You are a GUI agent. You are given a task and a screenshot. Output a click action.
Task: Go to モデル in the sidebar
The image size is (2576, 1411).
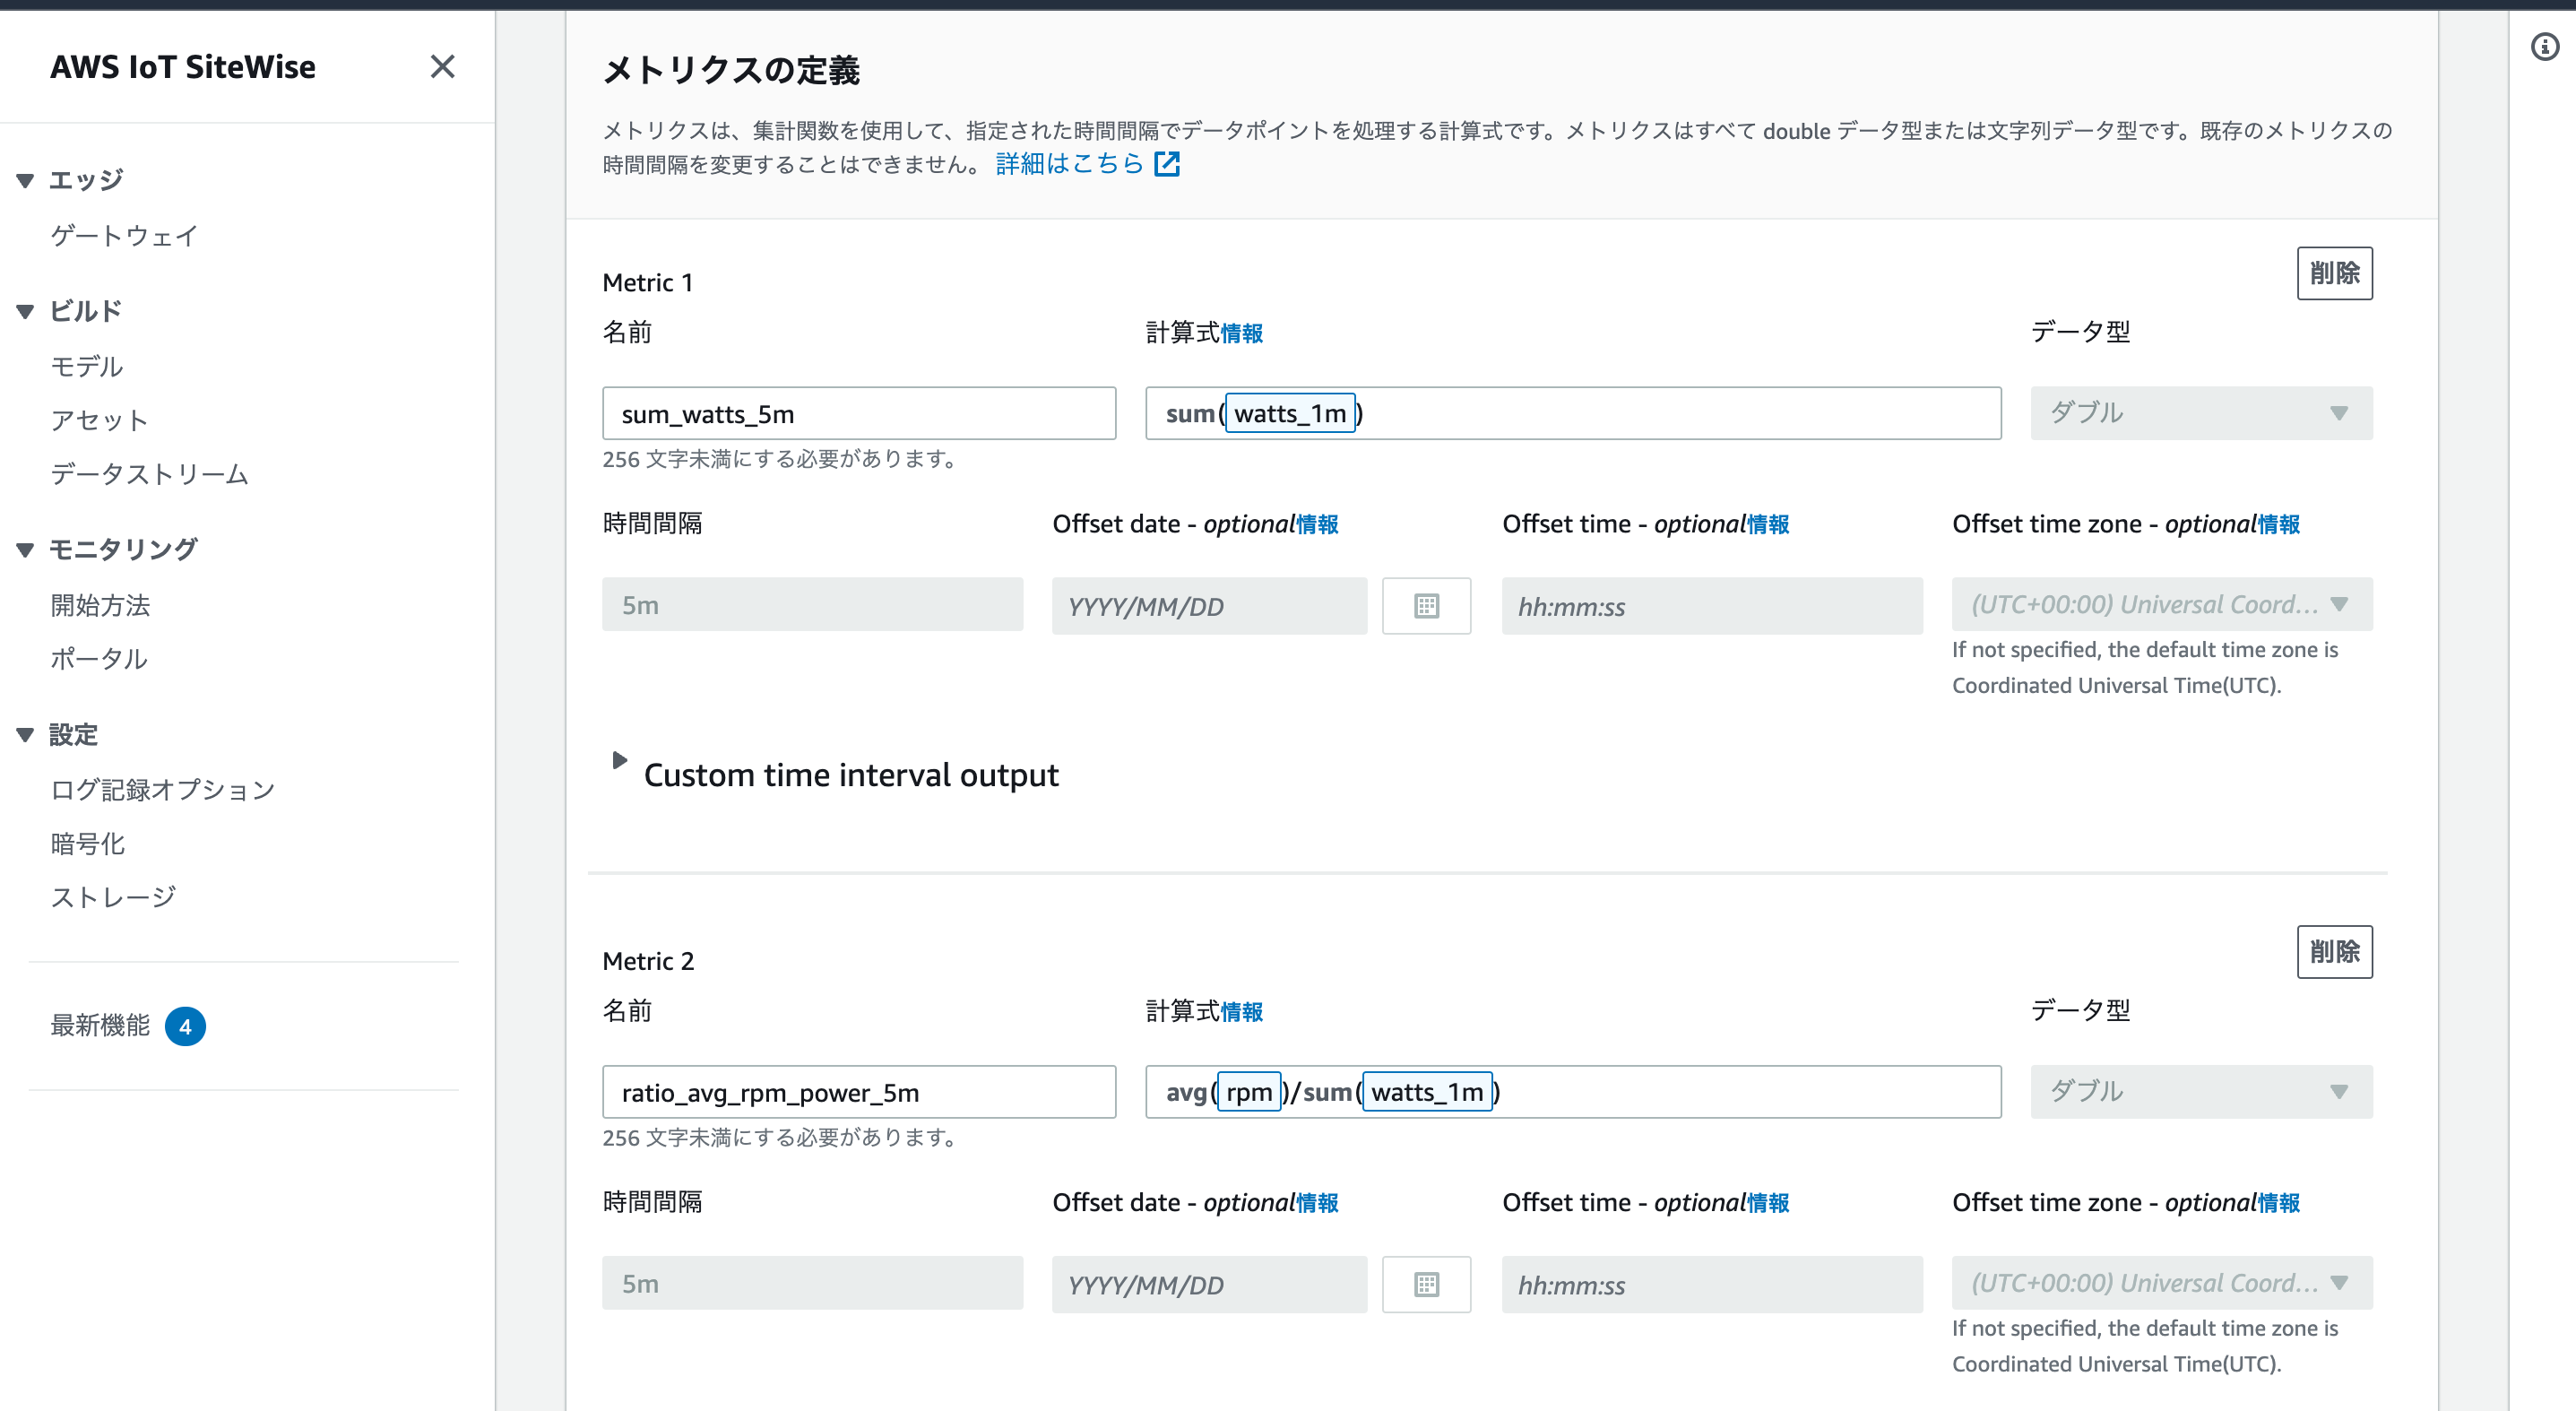tap(87, 366)
